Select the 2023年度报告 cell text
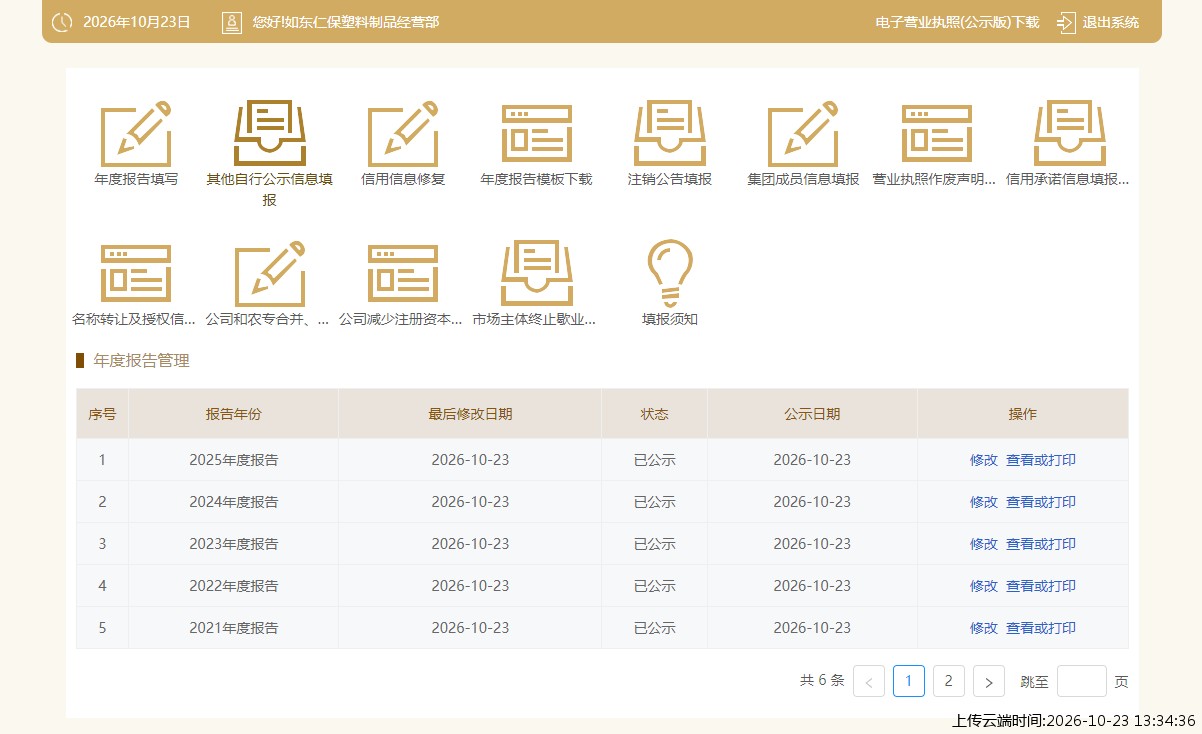This screenshot has height=734, width=1202. coord(234,544)
